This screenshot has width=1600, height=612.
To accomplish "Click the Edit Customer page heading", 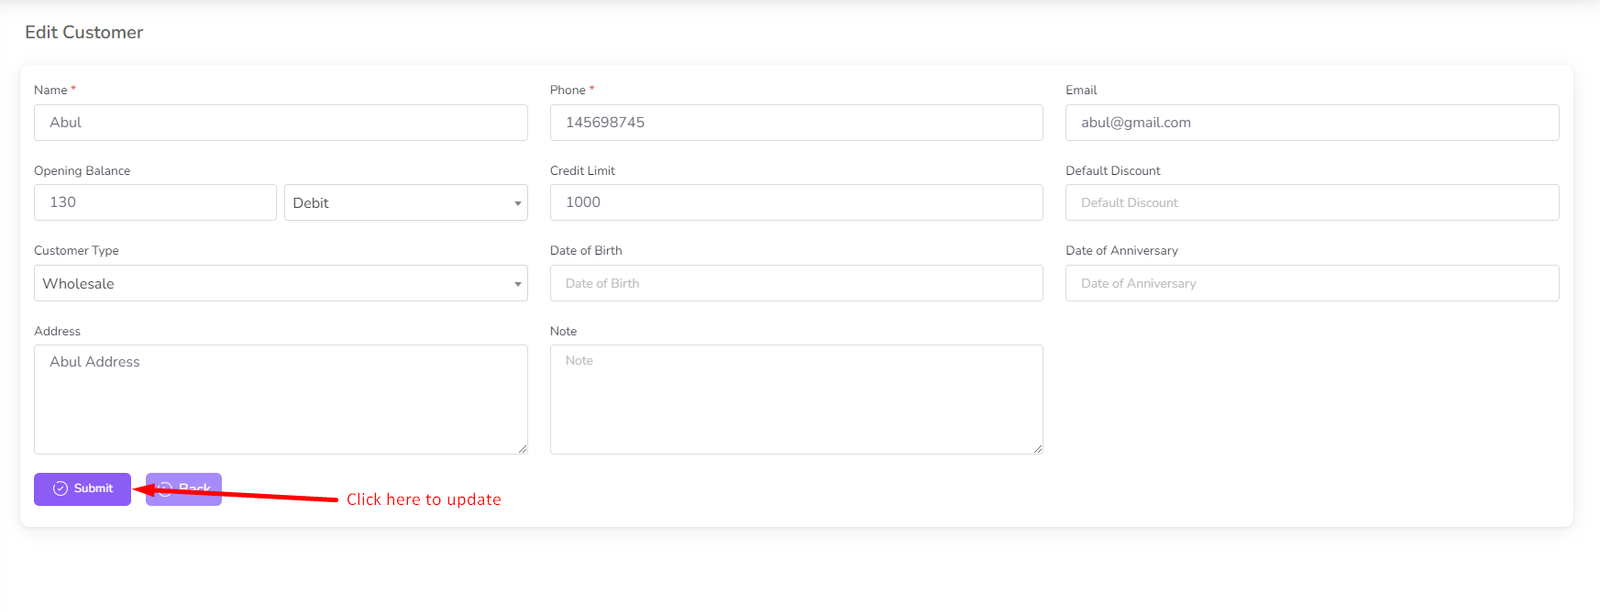I will pyautogui.click(x=84, y=33).
